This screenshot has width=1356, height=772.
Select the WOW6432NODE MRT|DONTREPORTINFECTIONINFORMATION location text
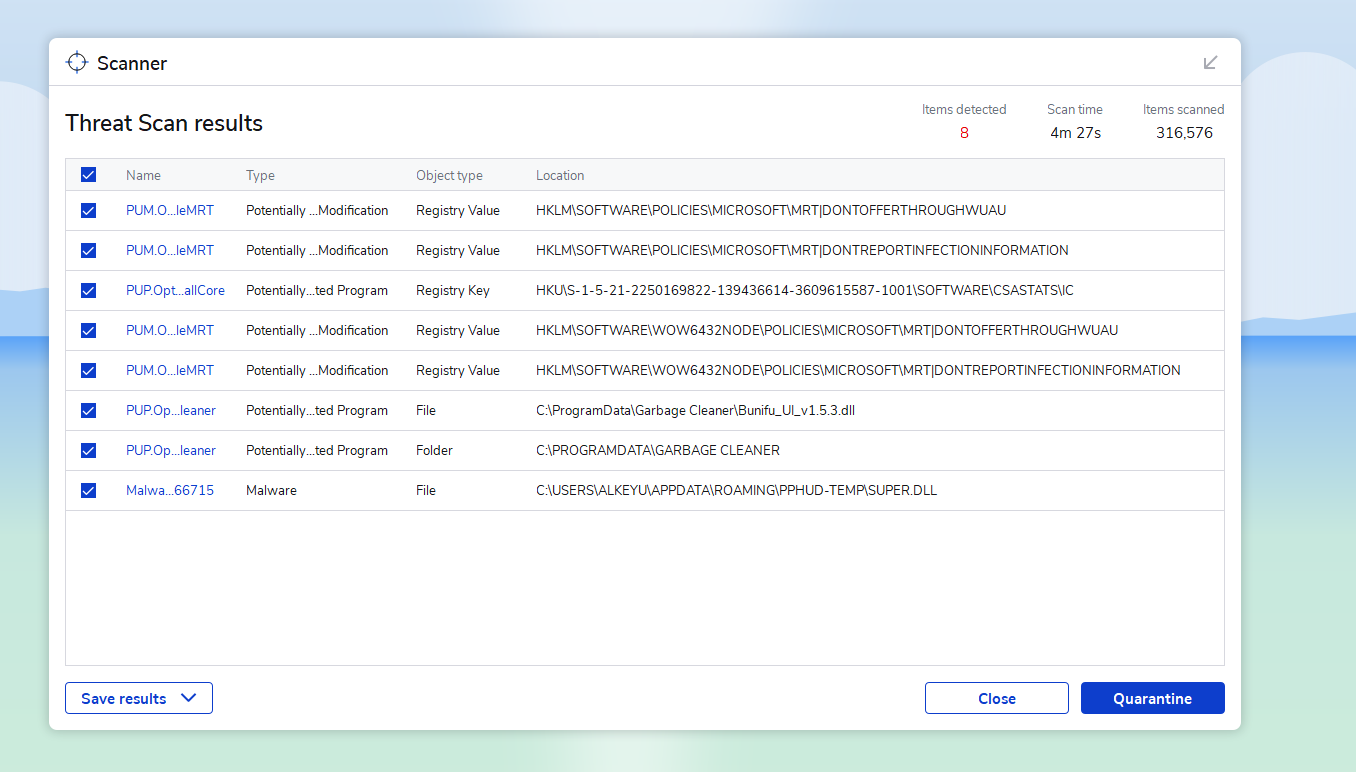click(x=858, y=371)
